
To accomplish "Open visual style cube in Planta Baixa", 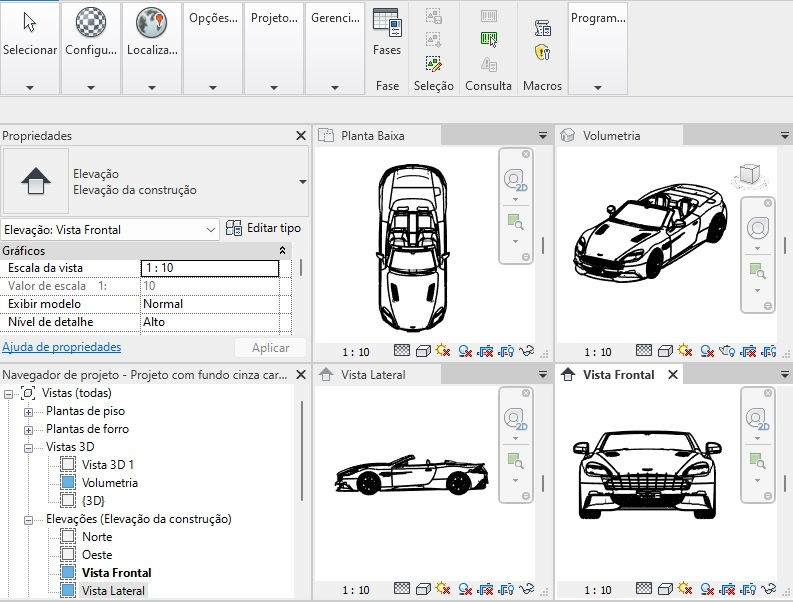I will [423, 351].
